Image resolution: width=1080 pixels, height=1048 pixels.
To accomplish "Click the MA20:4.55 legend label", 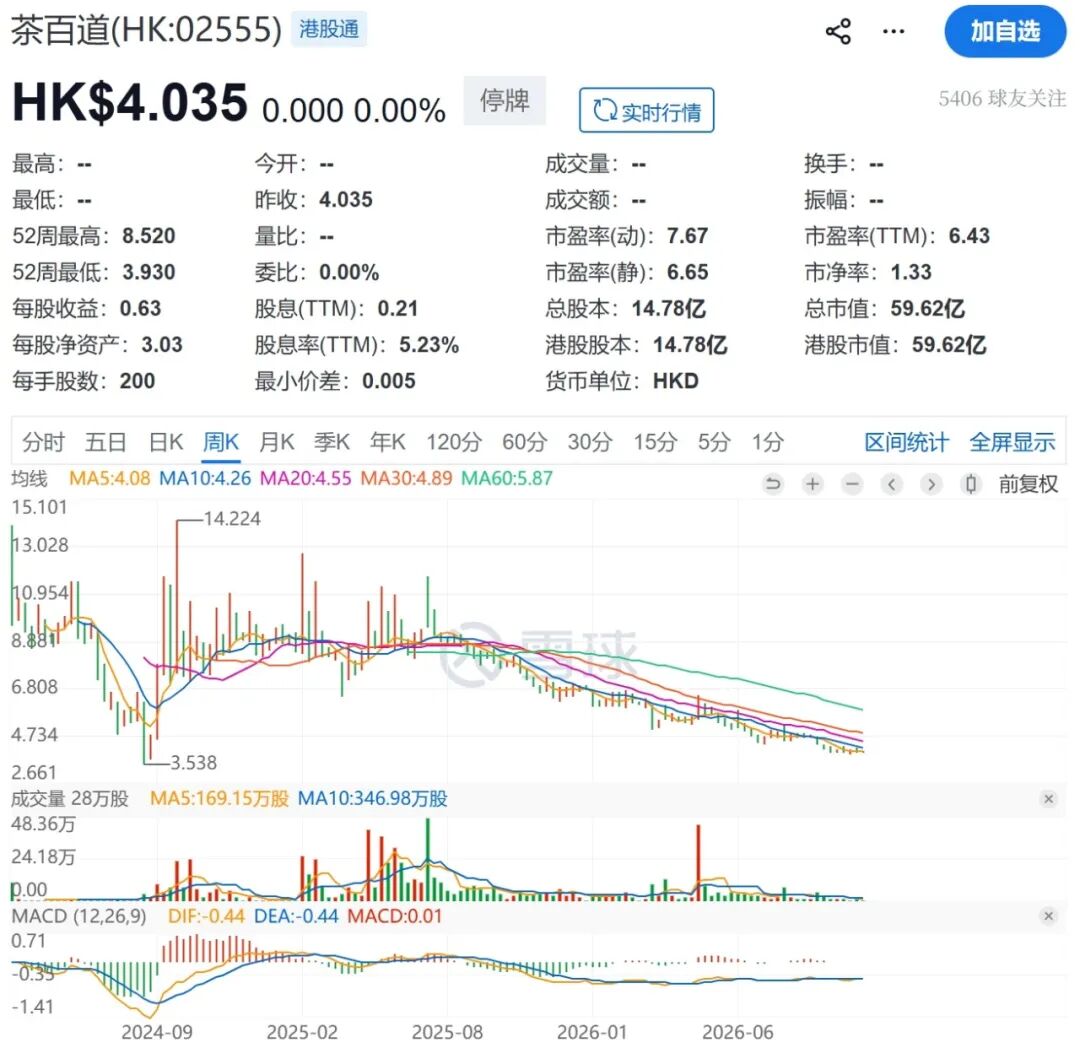I will pyautogui.click(x=306, y=479).
